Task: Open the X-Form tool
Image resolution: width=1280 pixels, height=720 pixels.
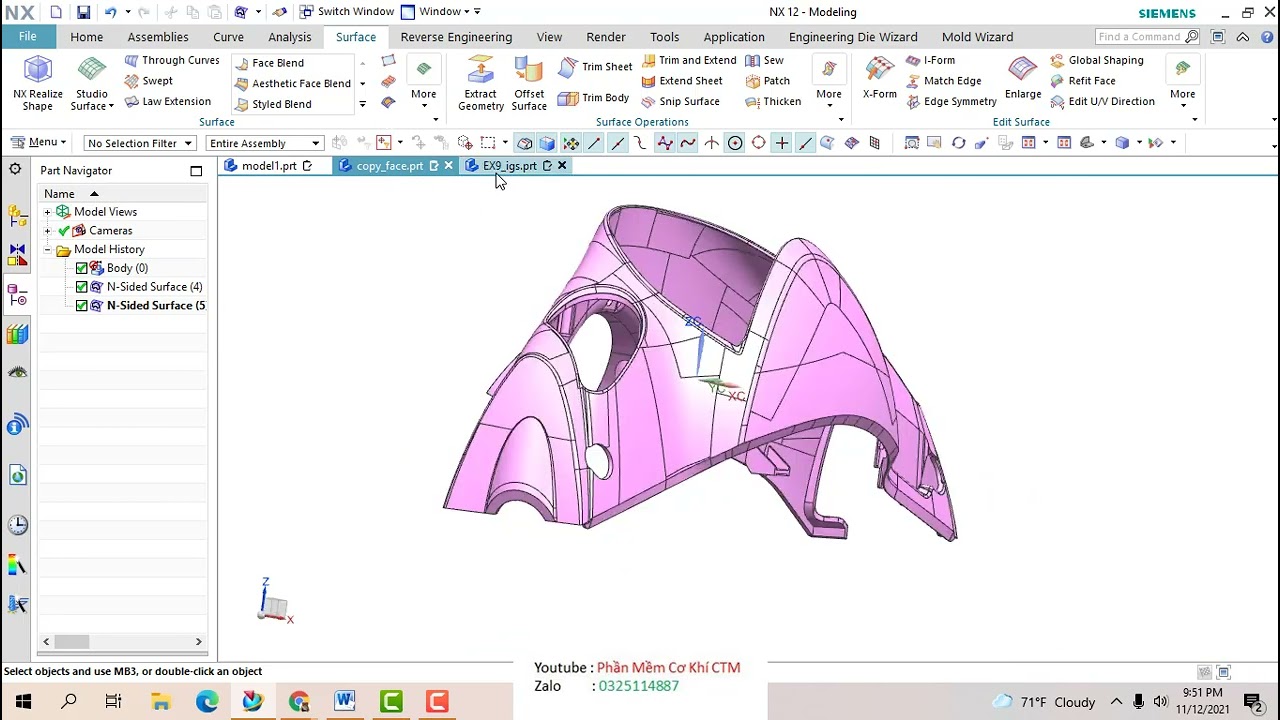Action: point(880,78)
